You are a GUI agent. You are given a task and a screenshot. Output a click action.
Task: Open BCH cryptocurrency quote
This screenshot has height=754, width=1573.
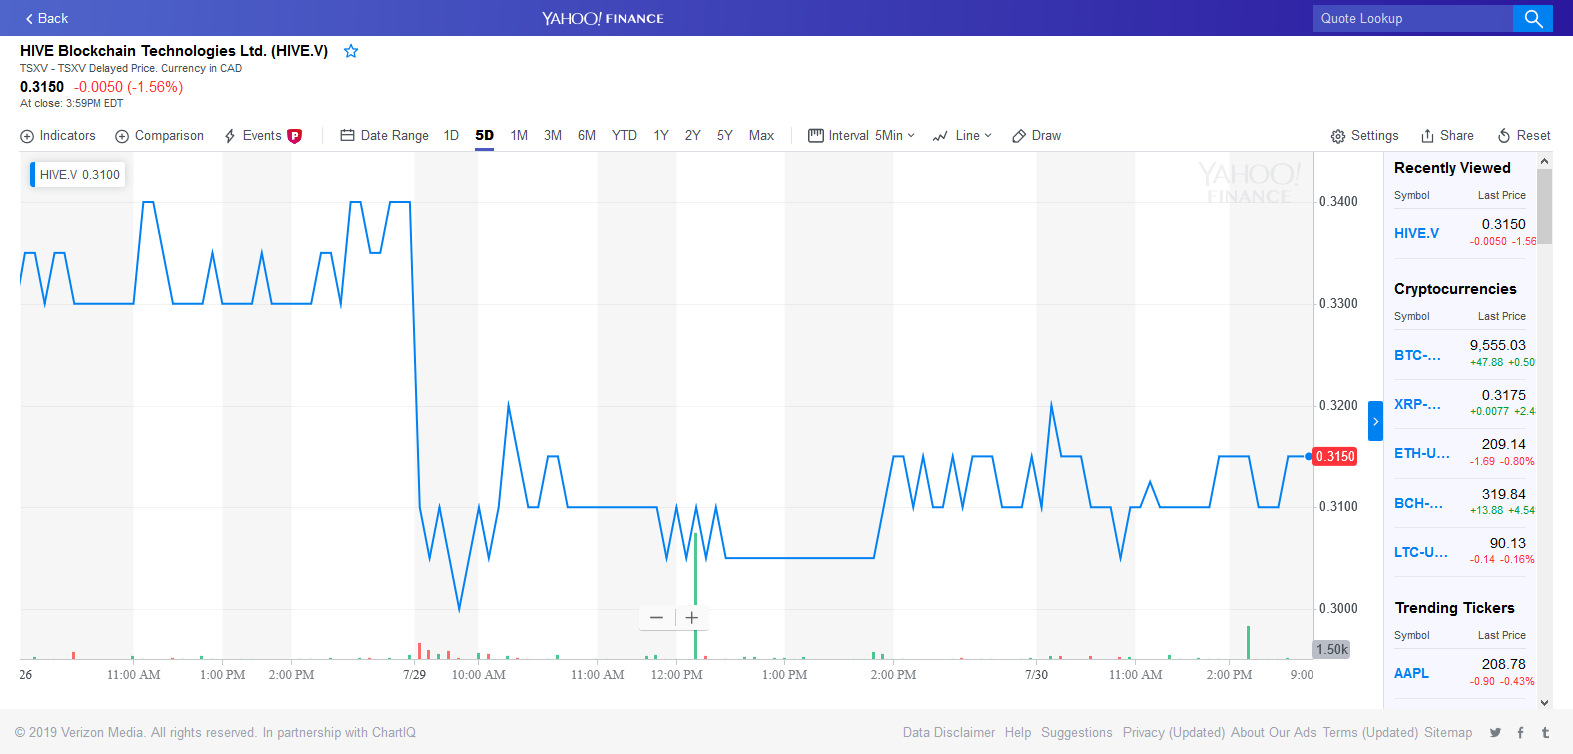(1418, 503)
